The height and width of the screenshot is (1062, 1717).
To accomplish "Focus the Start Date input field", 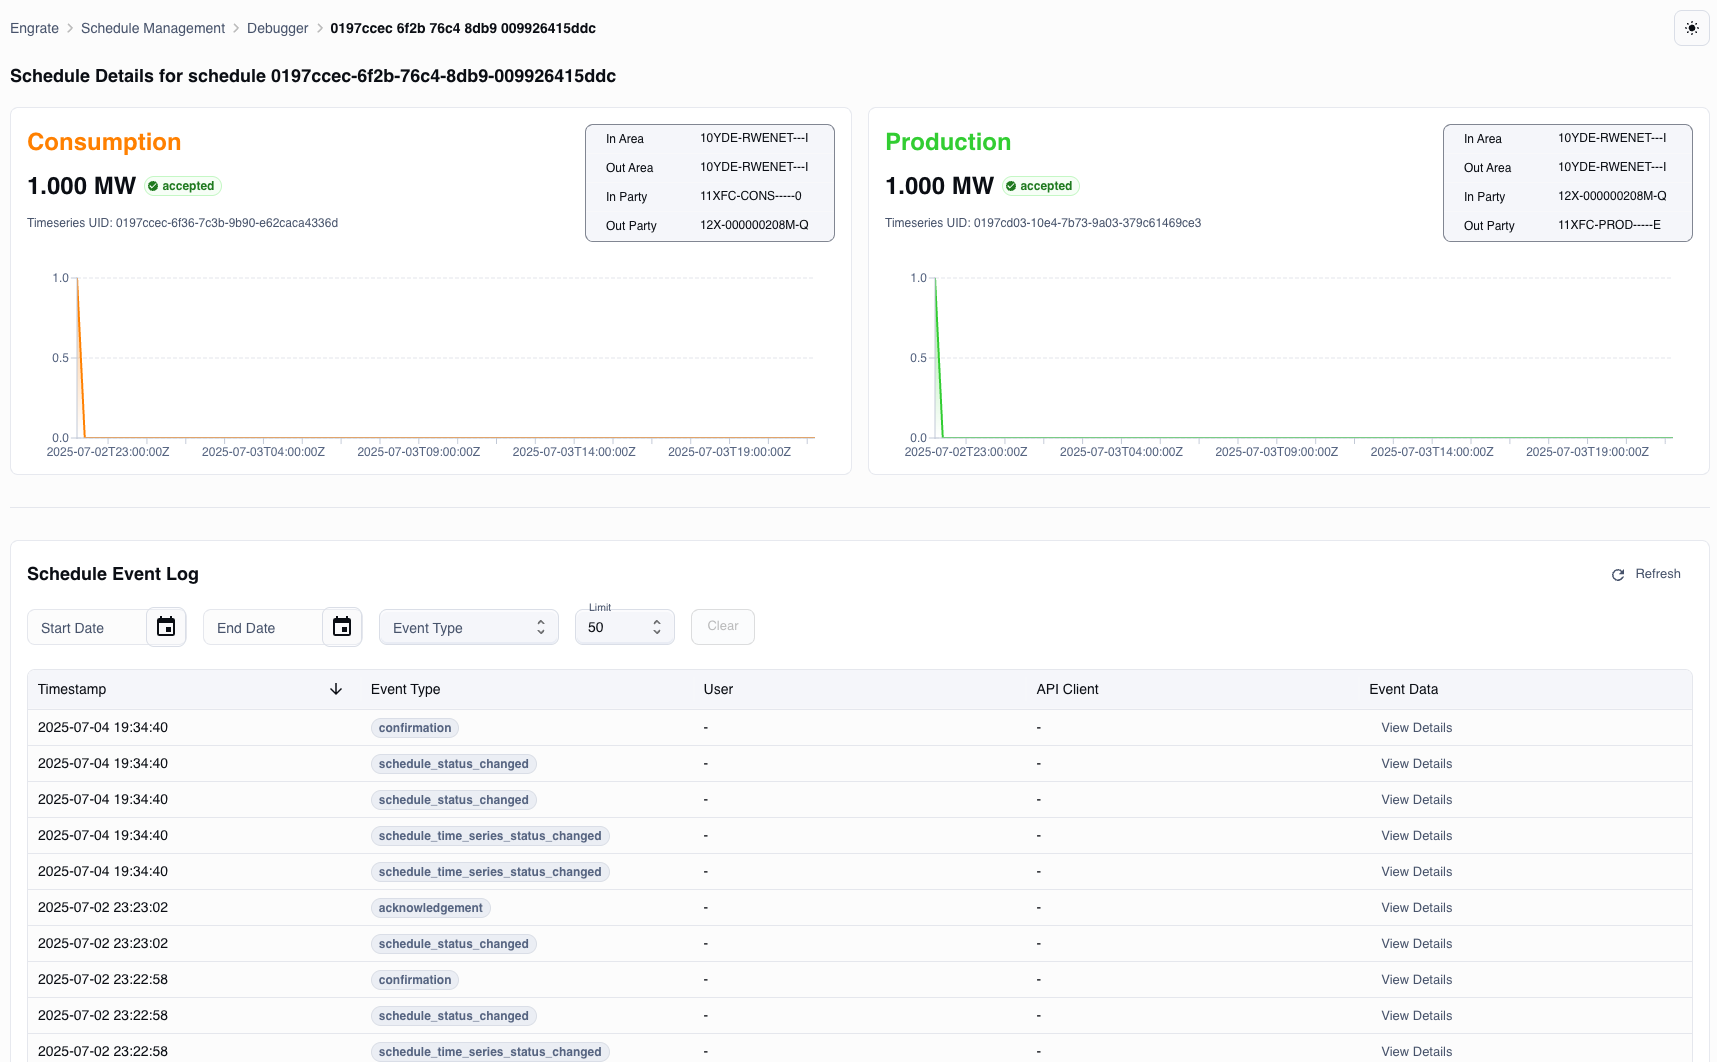I will 87,628.
